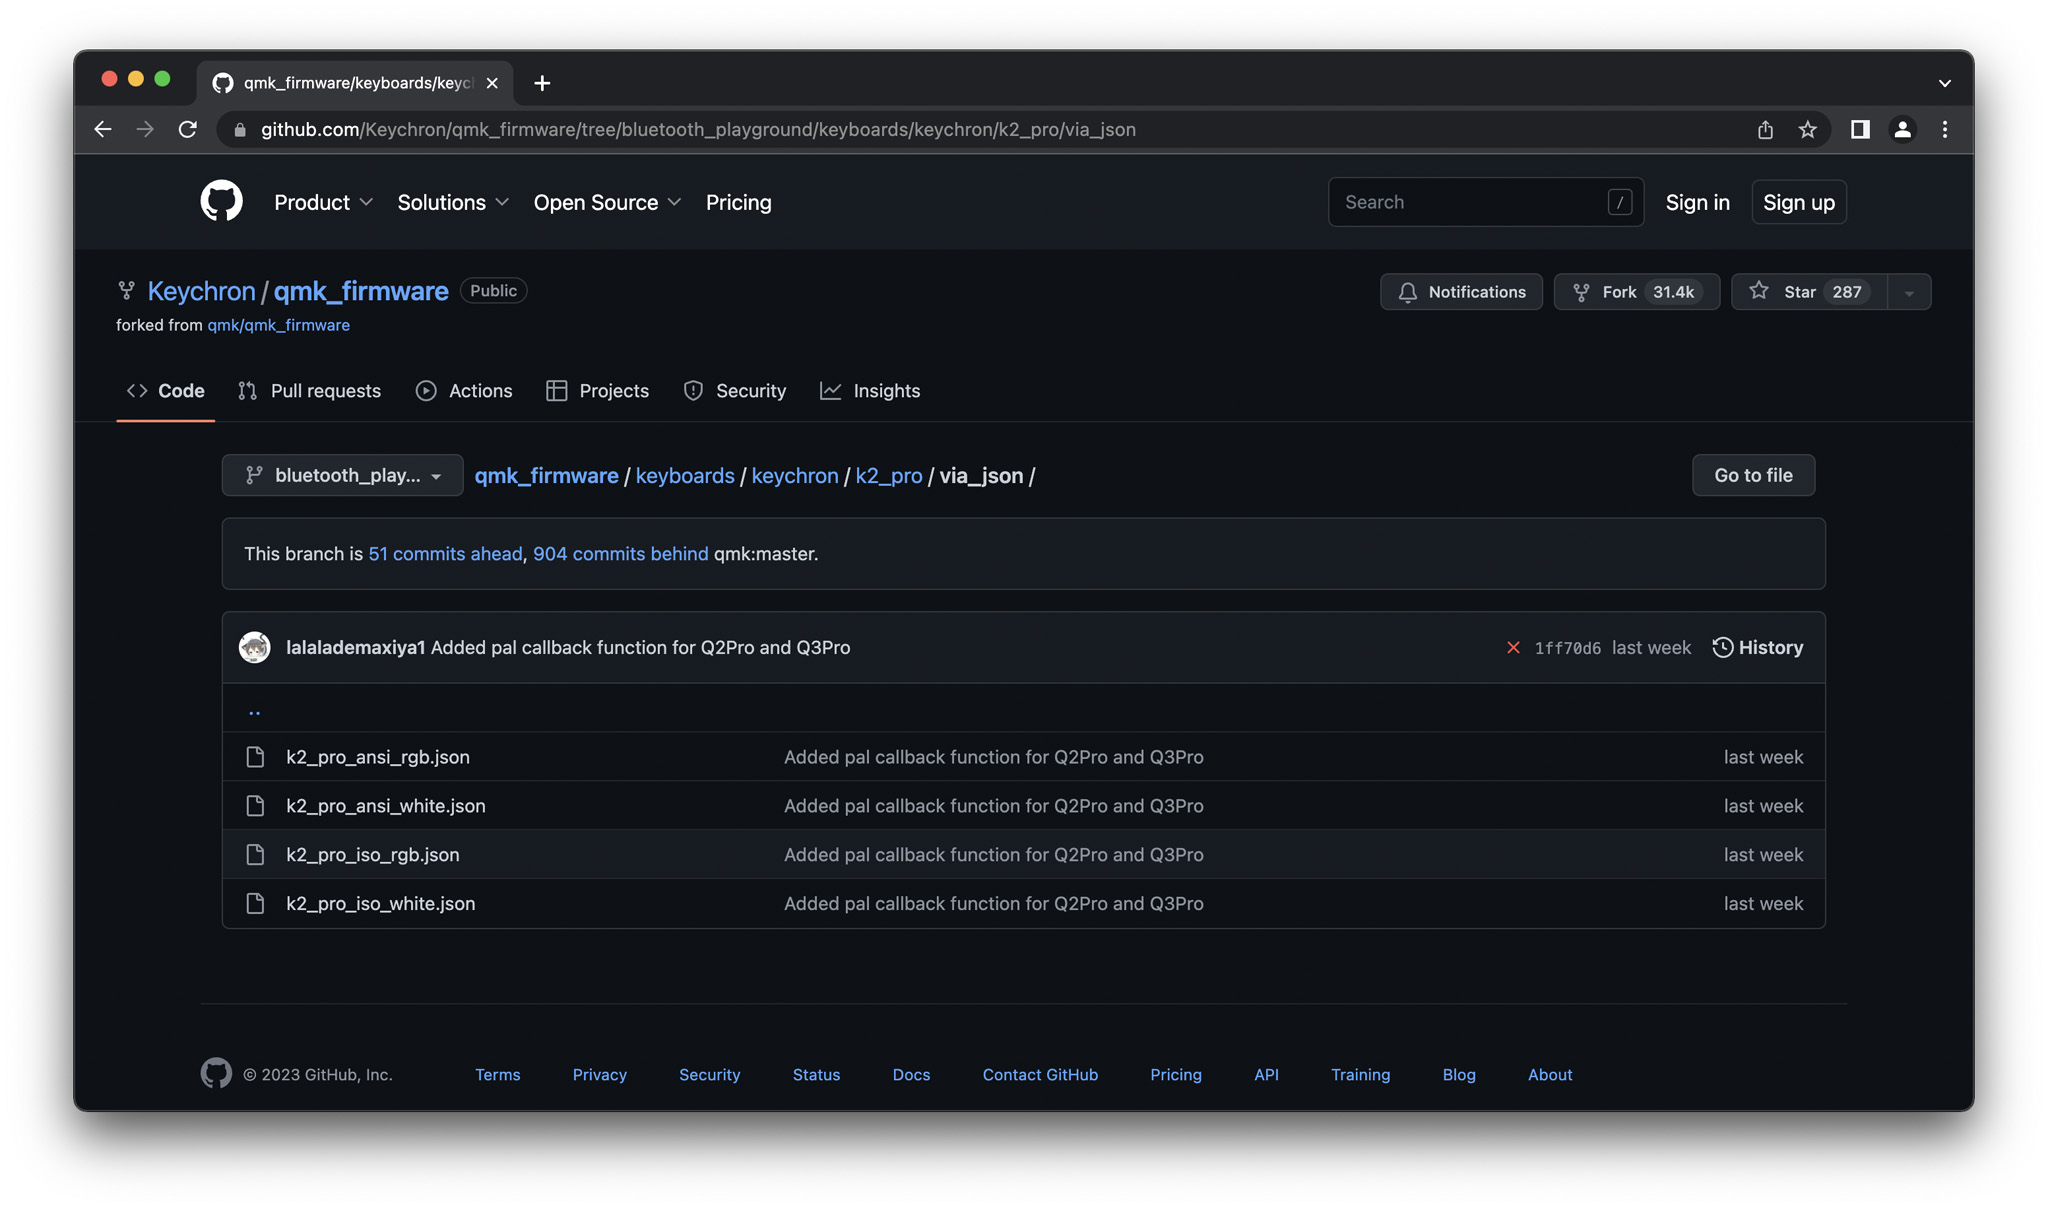Image resolution: width=2048 pixels, height=1209 pixels.
Task: Reload the page in browser
Action: [187, 130]
